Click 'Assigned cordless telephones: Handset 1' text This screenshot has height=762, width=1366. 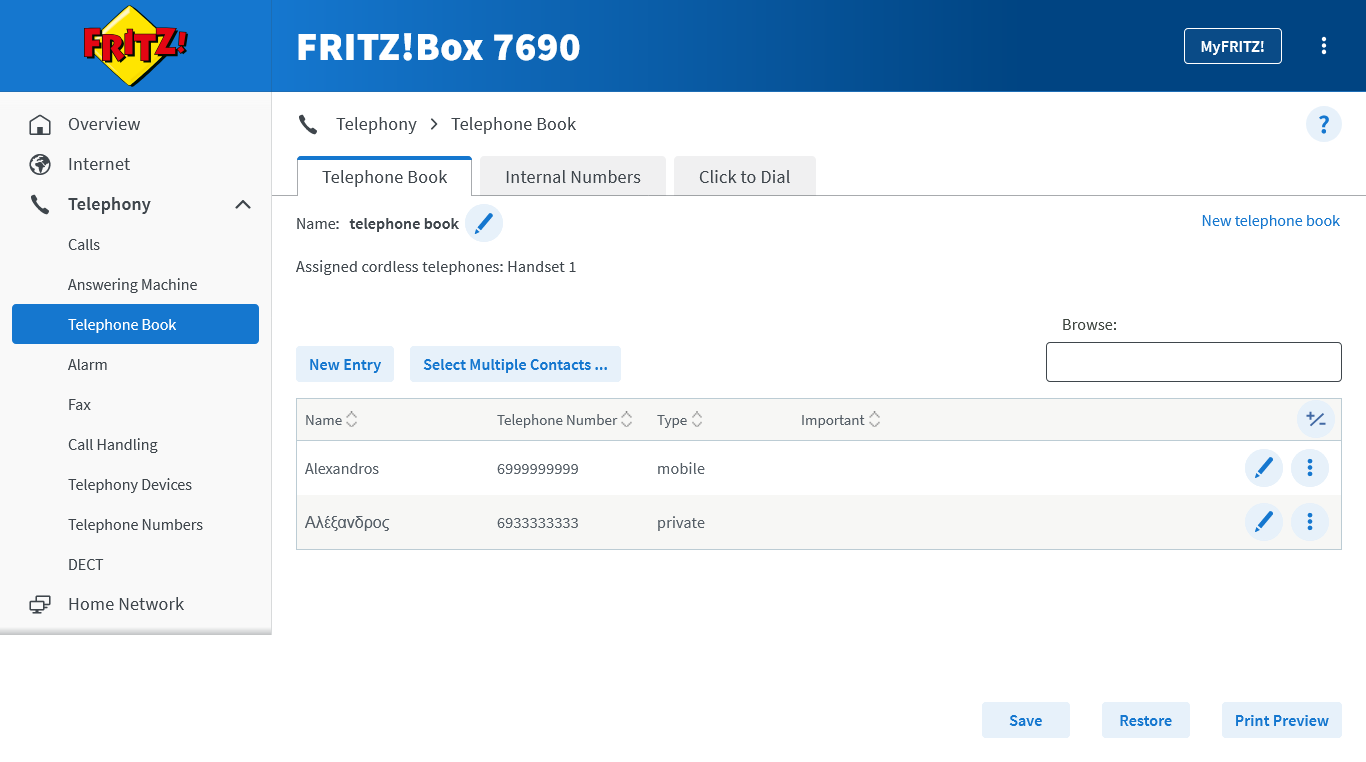click(x=436, y=267)
